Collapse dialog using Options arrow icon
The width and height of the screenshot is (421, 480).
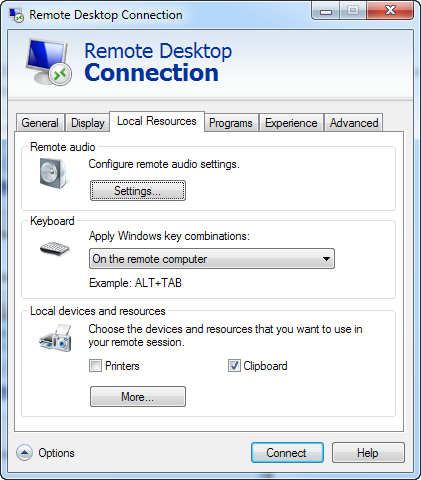(24, 453)
